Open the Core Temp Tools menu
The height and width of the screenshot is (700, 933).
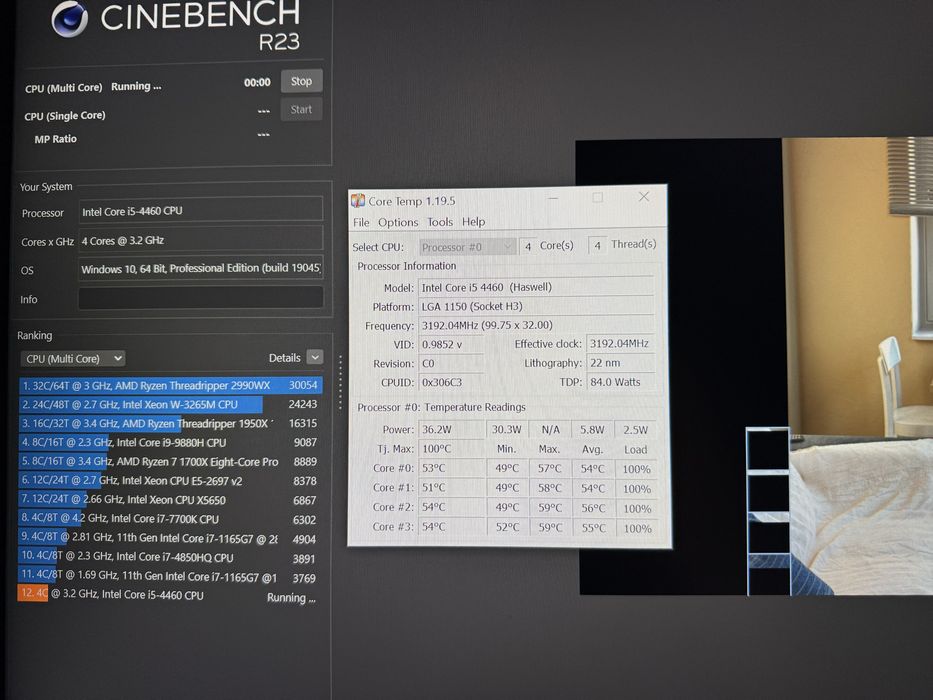tap(440, 222)
